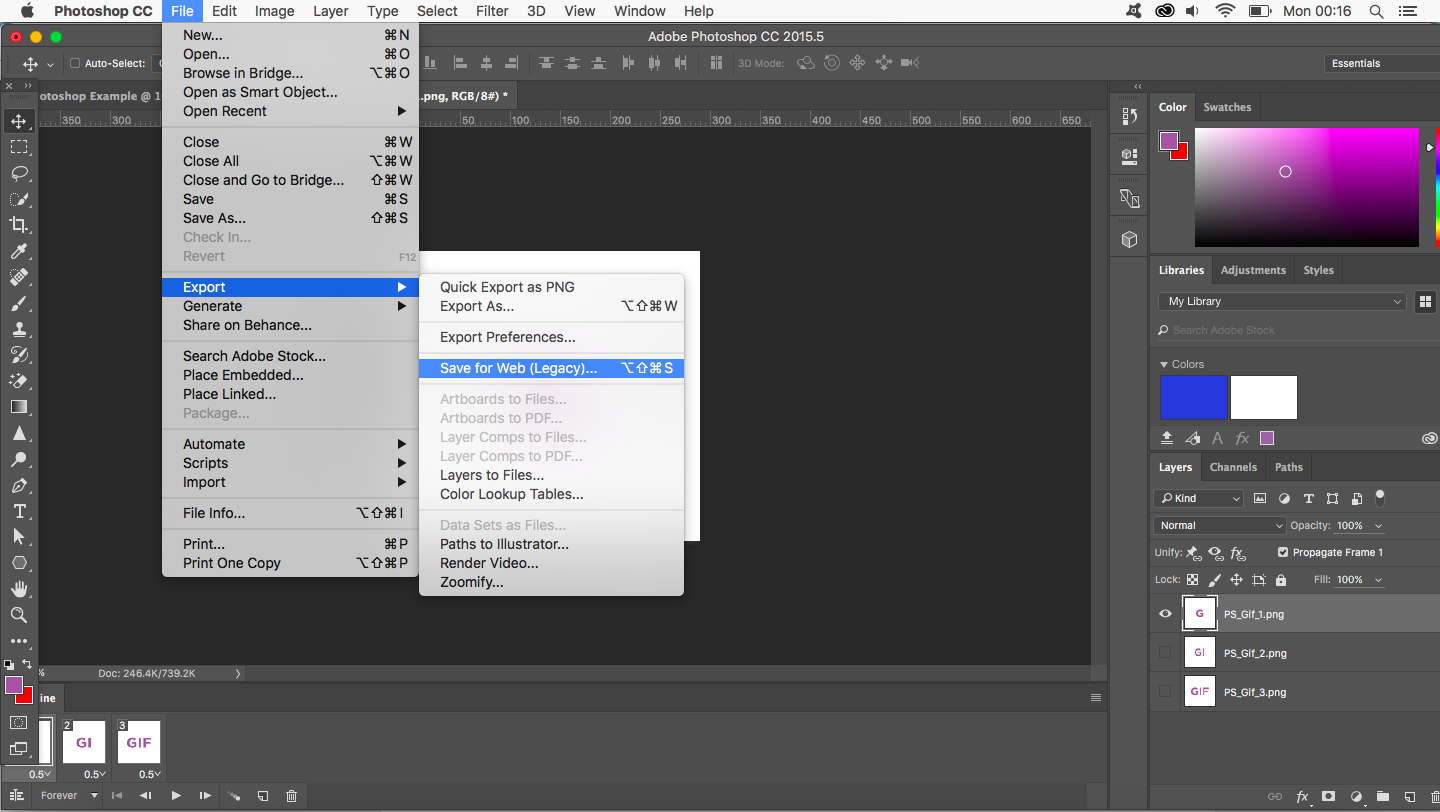
Task: Click foreground purple color in Color panel
Action: (x=1169, y=141)
